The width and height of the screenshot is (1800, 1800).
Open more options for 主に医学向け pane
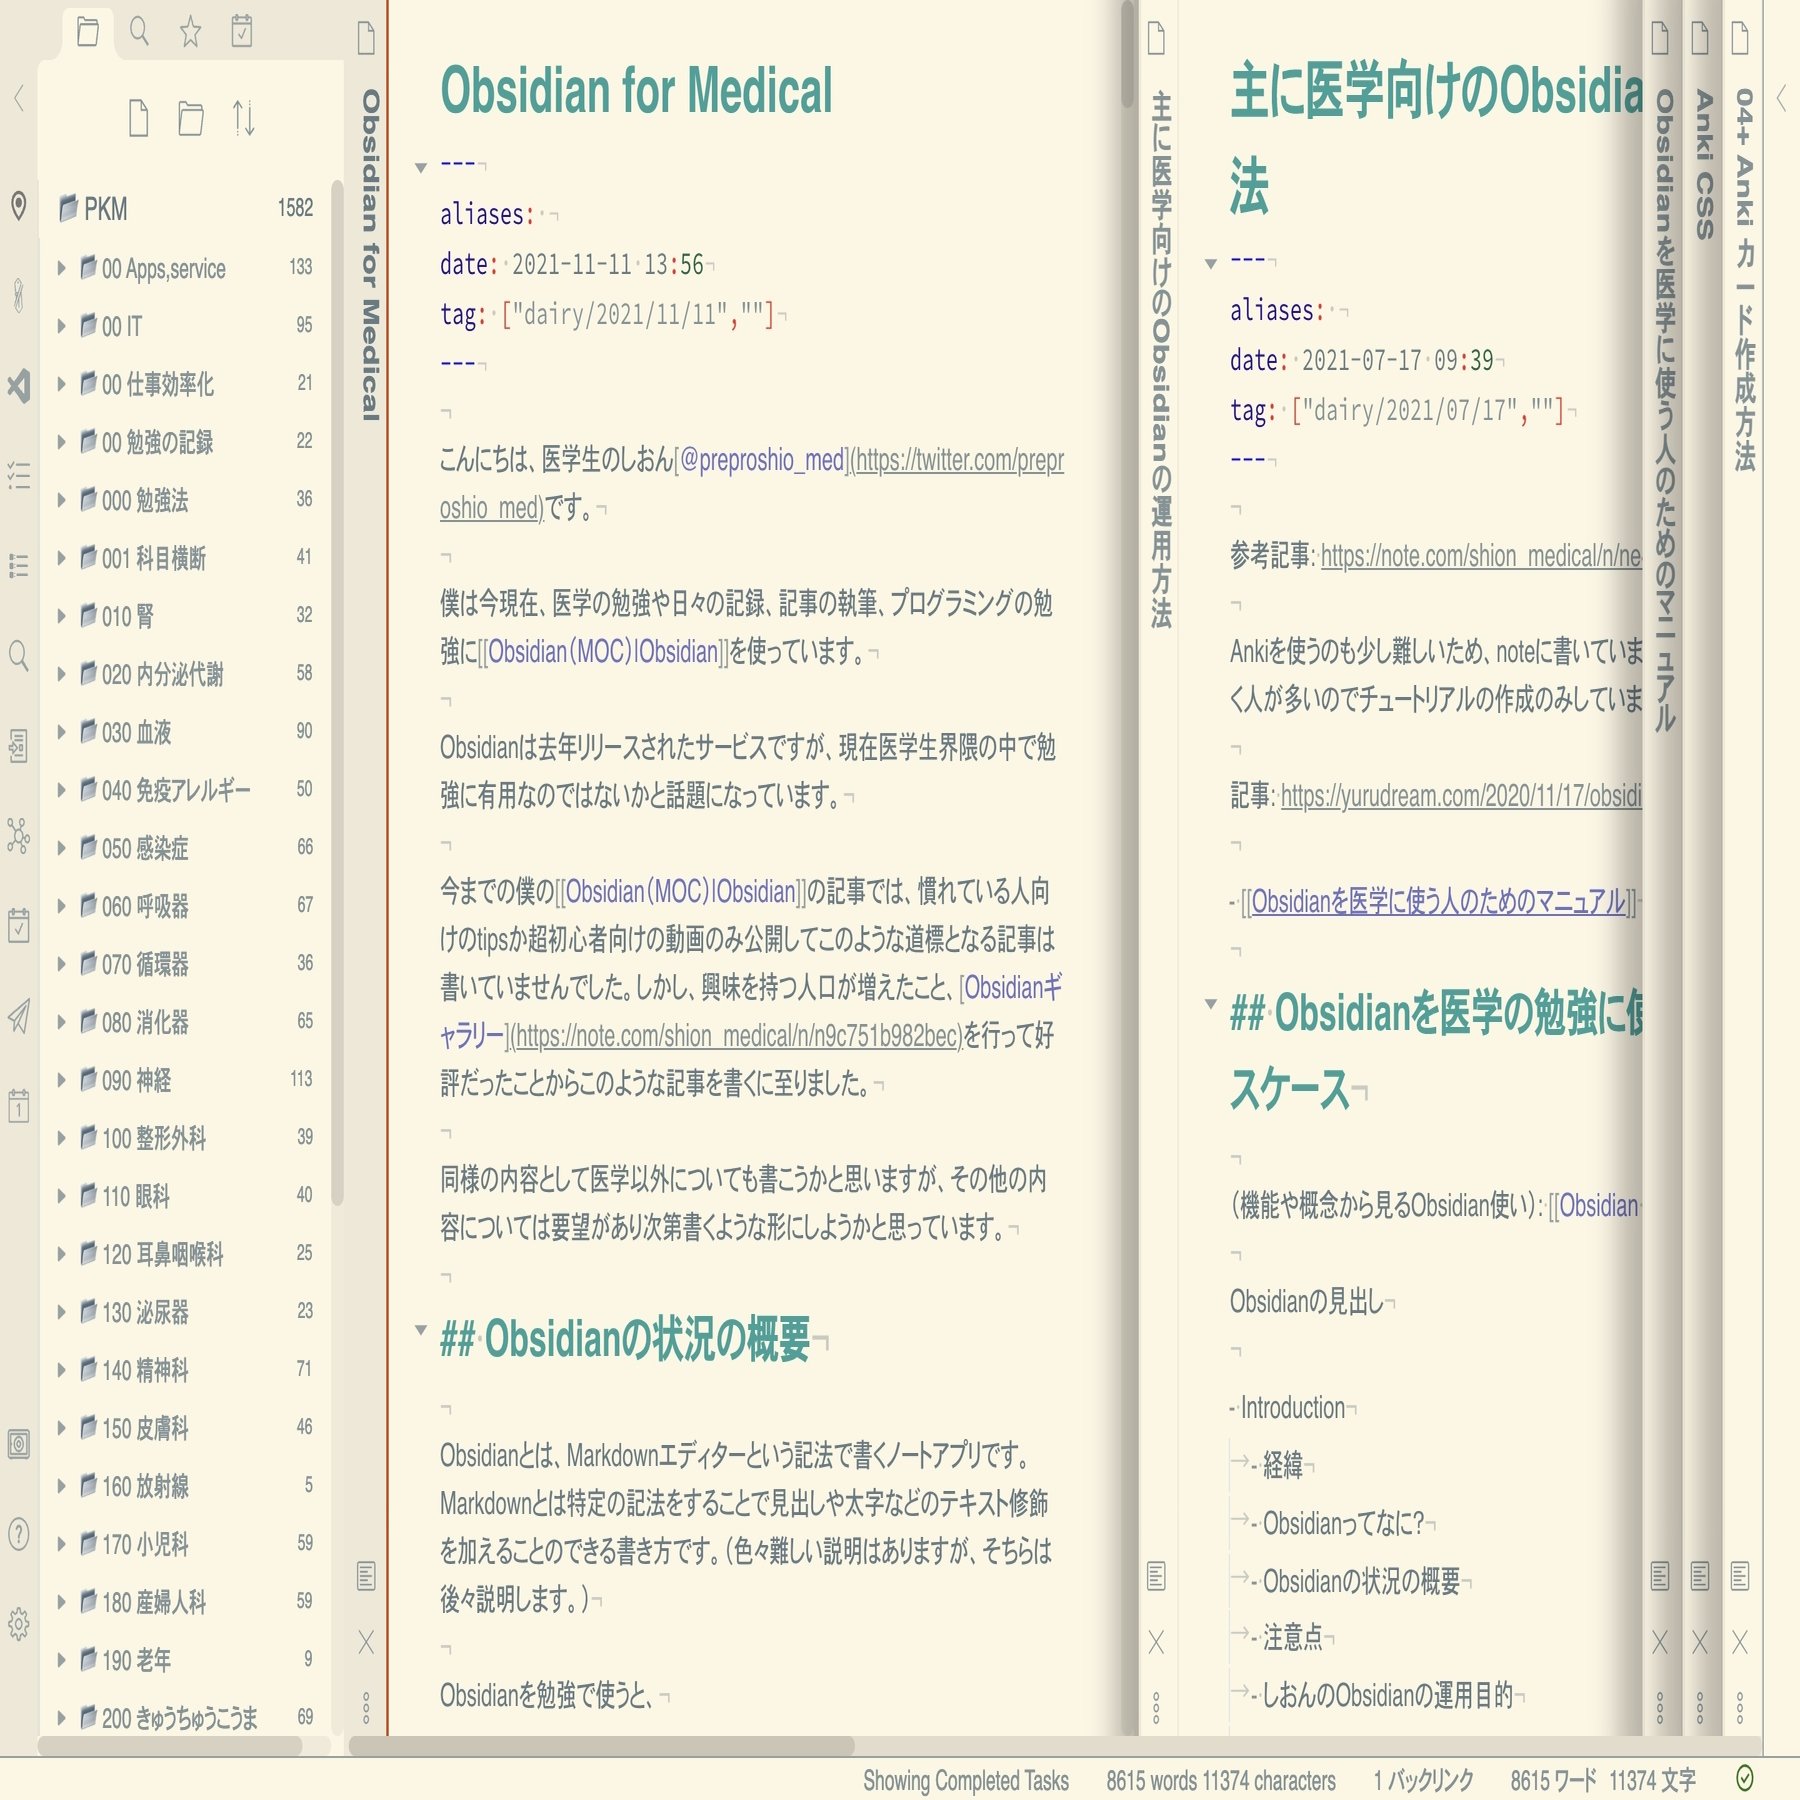(x=1156, y=1708)
